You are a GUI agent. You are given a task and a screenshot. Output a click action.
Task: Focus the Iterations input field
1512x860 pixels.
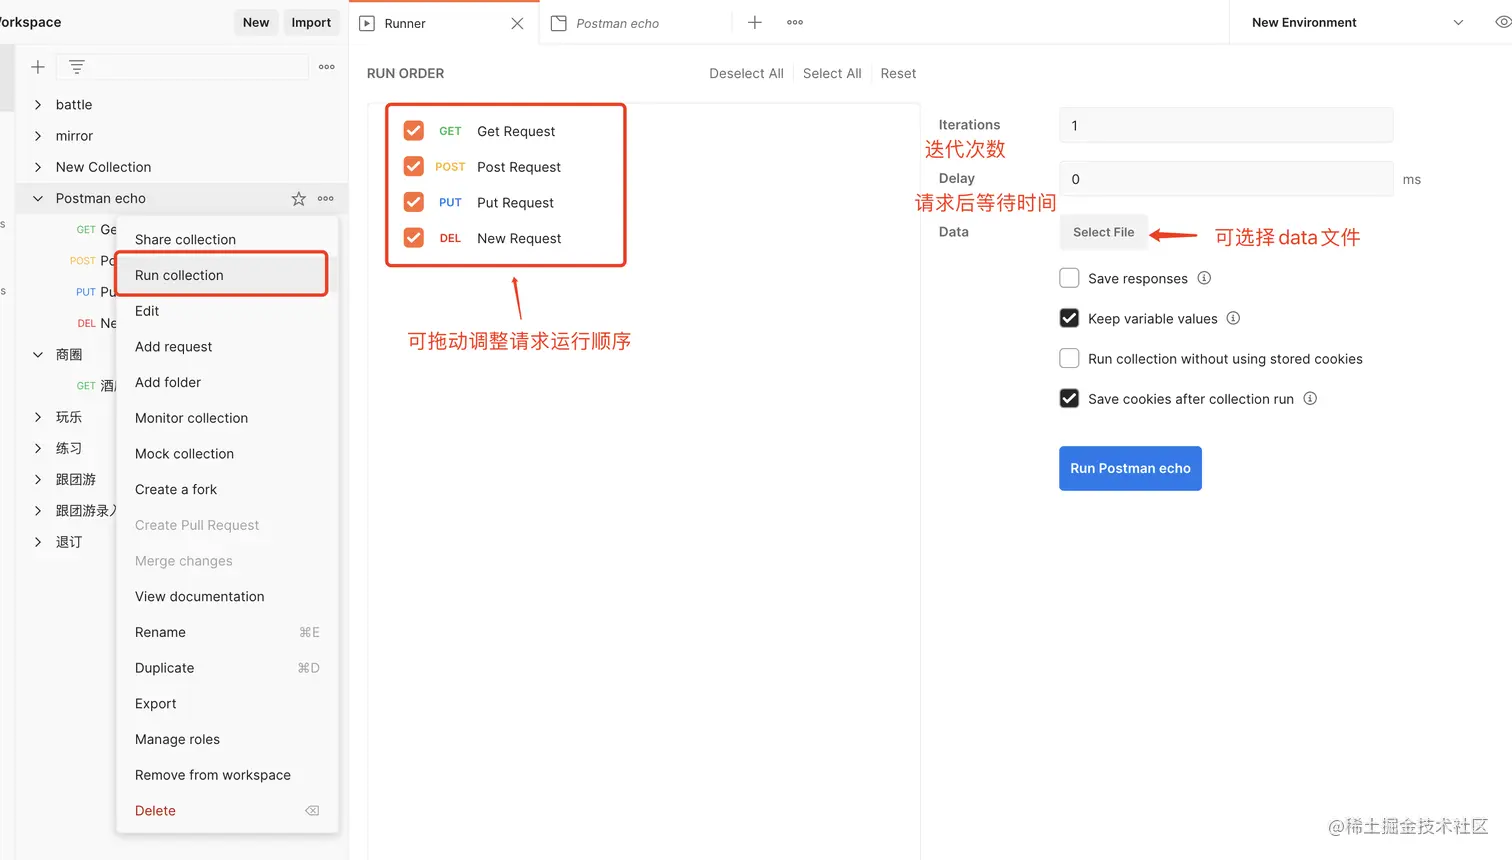tap(1226, 125)
